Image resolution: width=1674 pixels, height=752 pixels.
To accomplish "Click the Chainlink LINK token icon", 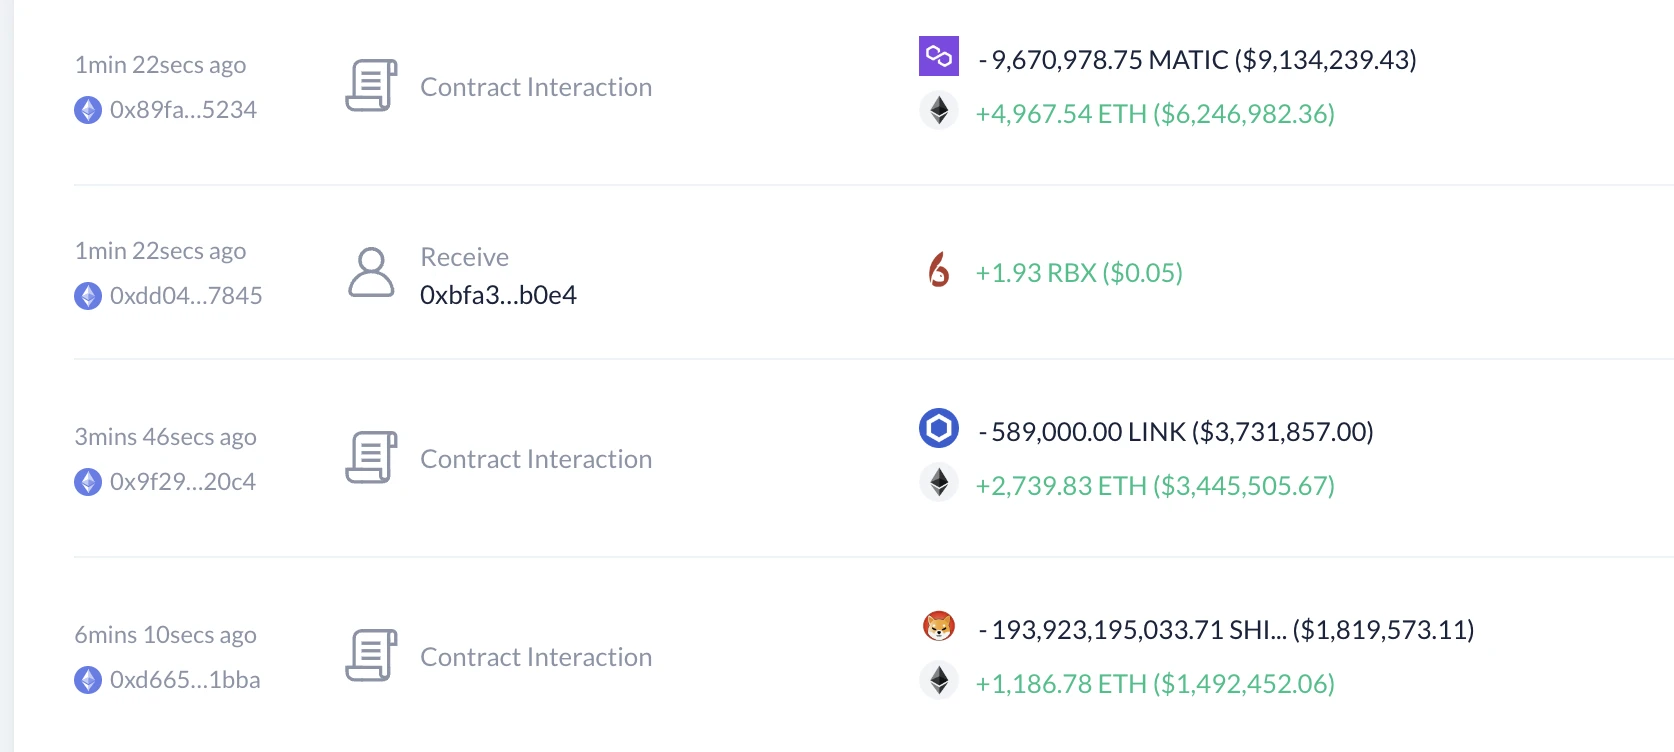I will (938, 429).
